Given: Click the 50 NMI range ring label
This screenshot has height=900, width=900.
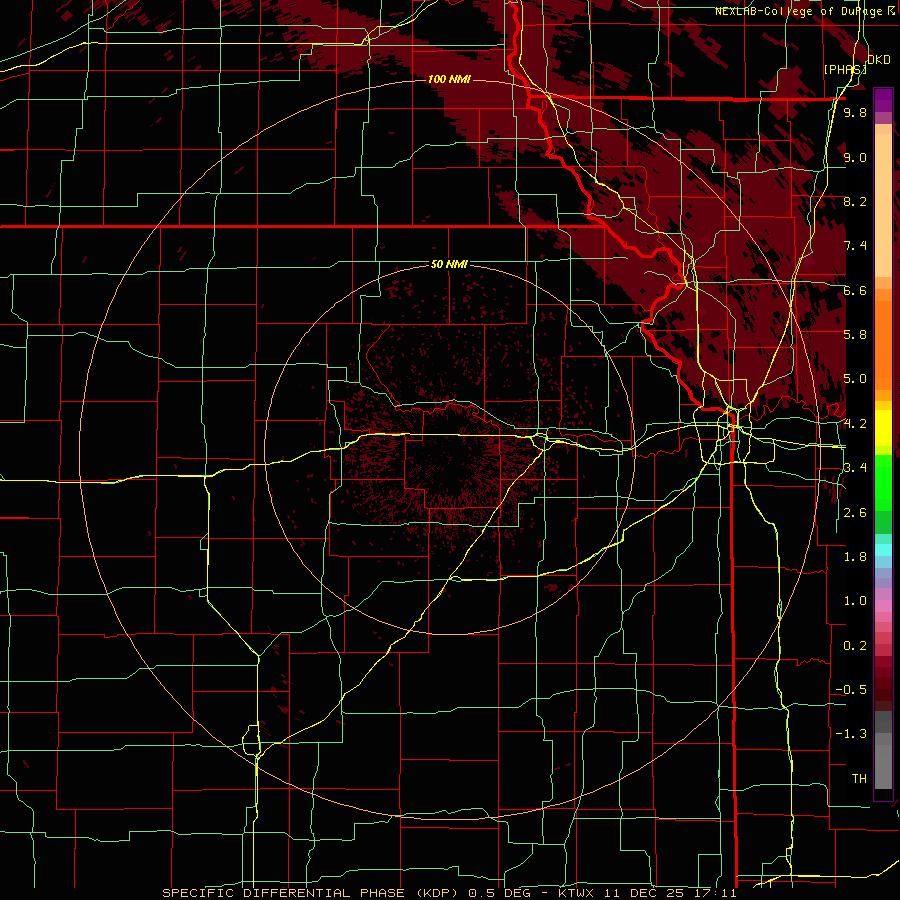Looking at the screenshot, I should point(449,264).
